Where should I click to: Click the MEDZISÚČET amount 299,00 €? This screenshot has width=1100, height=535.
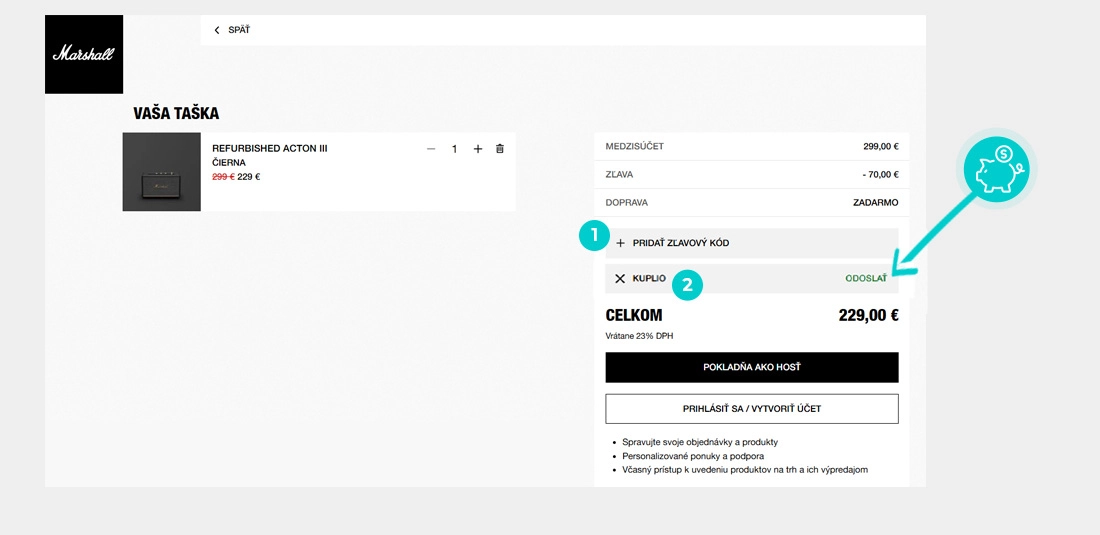click(880, 147)
